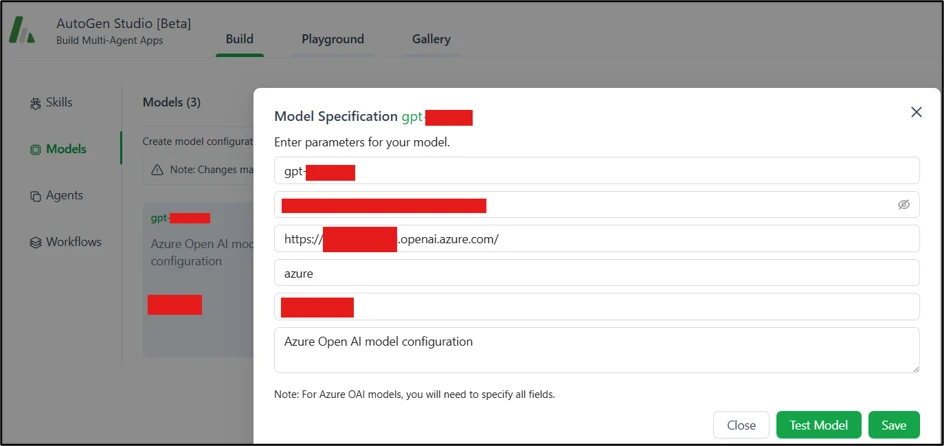
Task: Select Models in the sidebar
Action: [58, 149]
